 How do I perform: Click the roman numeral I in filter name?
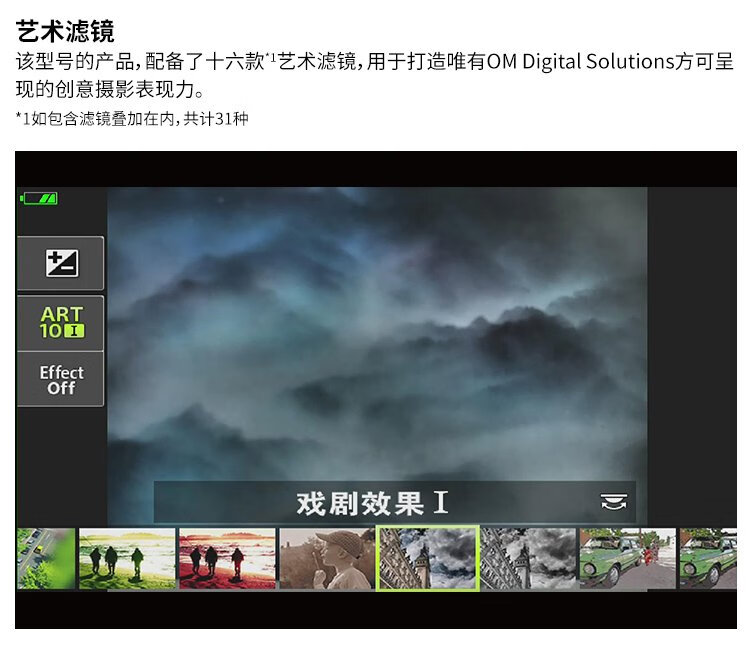[441, 503]
